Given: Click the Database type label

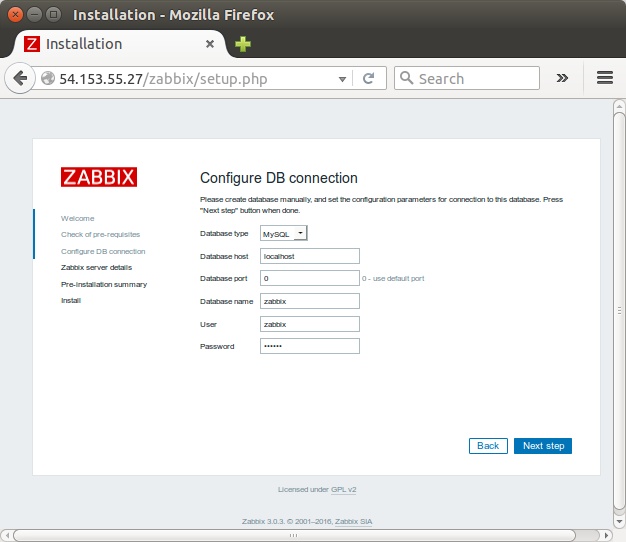Looking at the screenshot, I should pos(224,233).
